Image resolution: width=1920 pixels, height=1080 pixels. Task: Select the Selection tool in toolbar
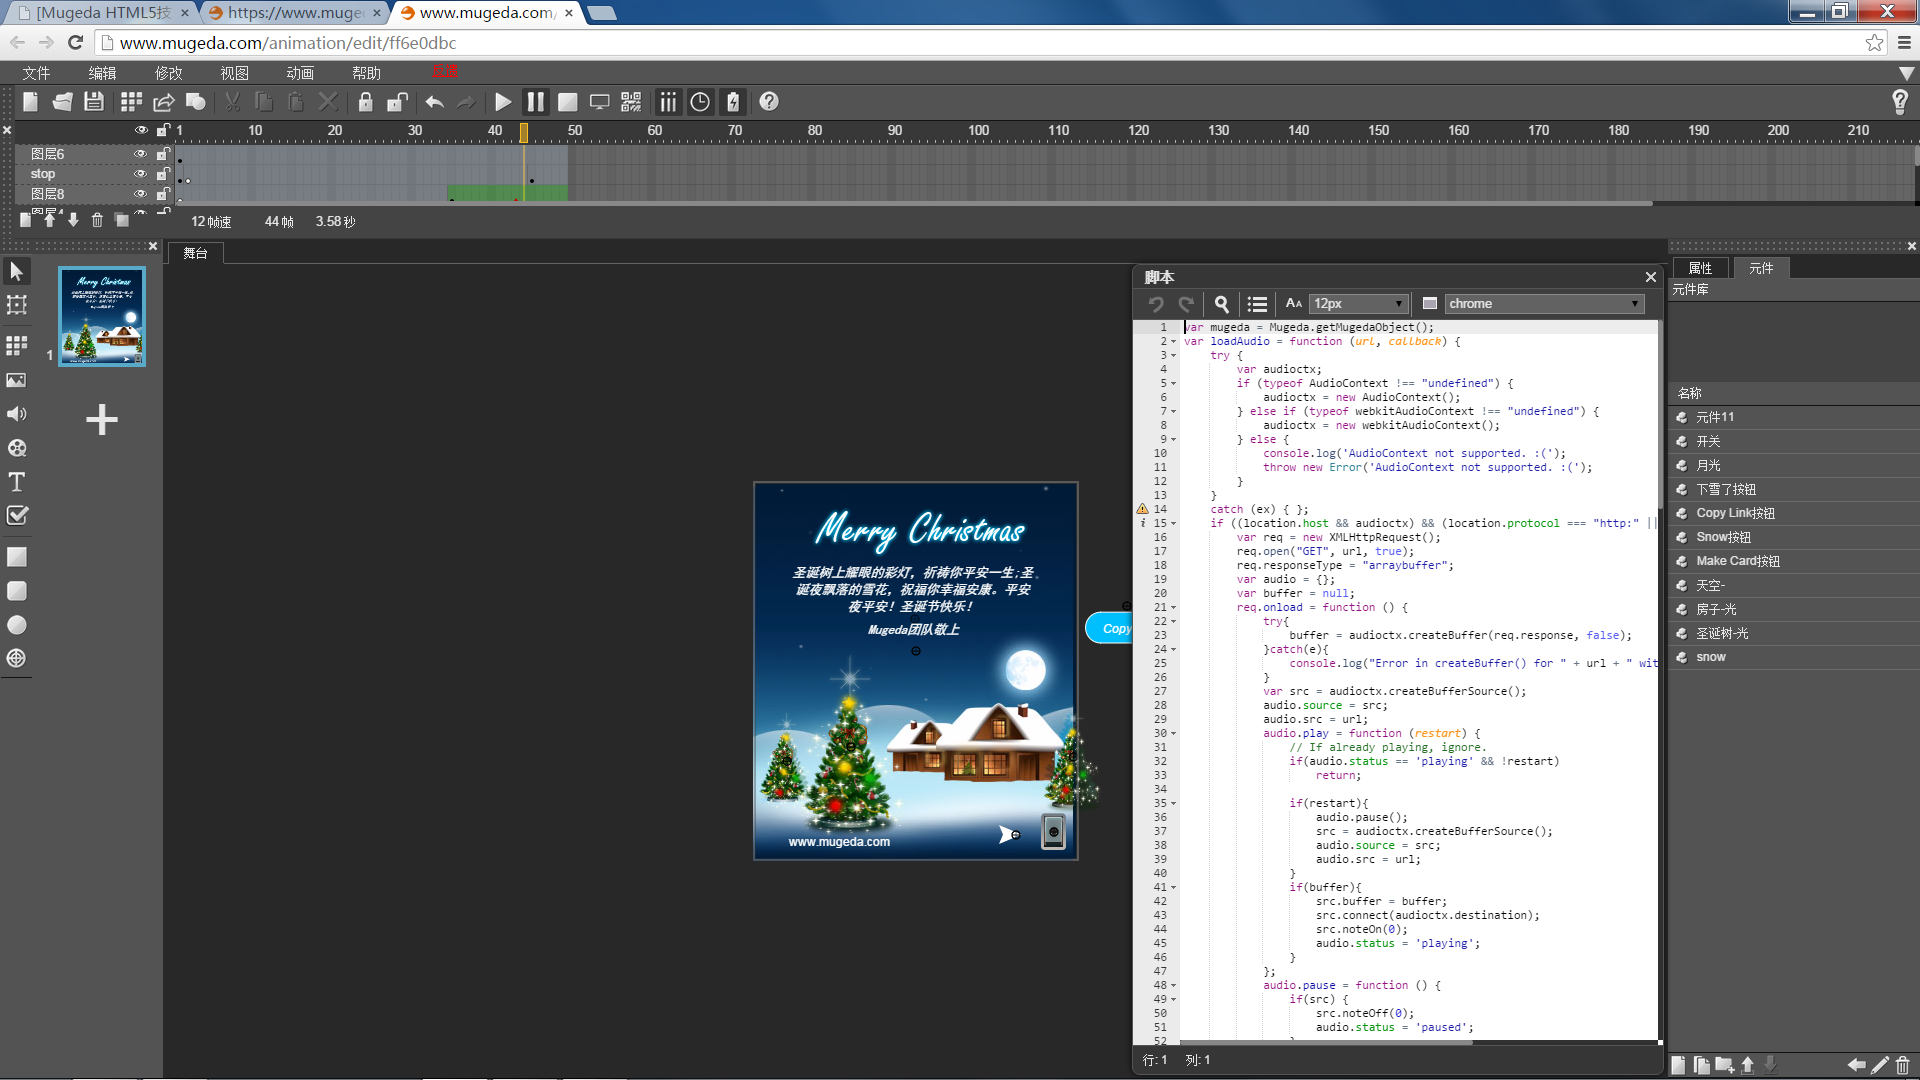[x=17, y=272]
